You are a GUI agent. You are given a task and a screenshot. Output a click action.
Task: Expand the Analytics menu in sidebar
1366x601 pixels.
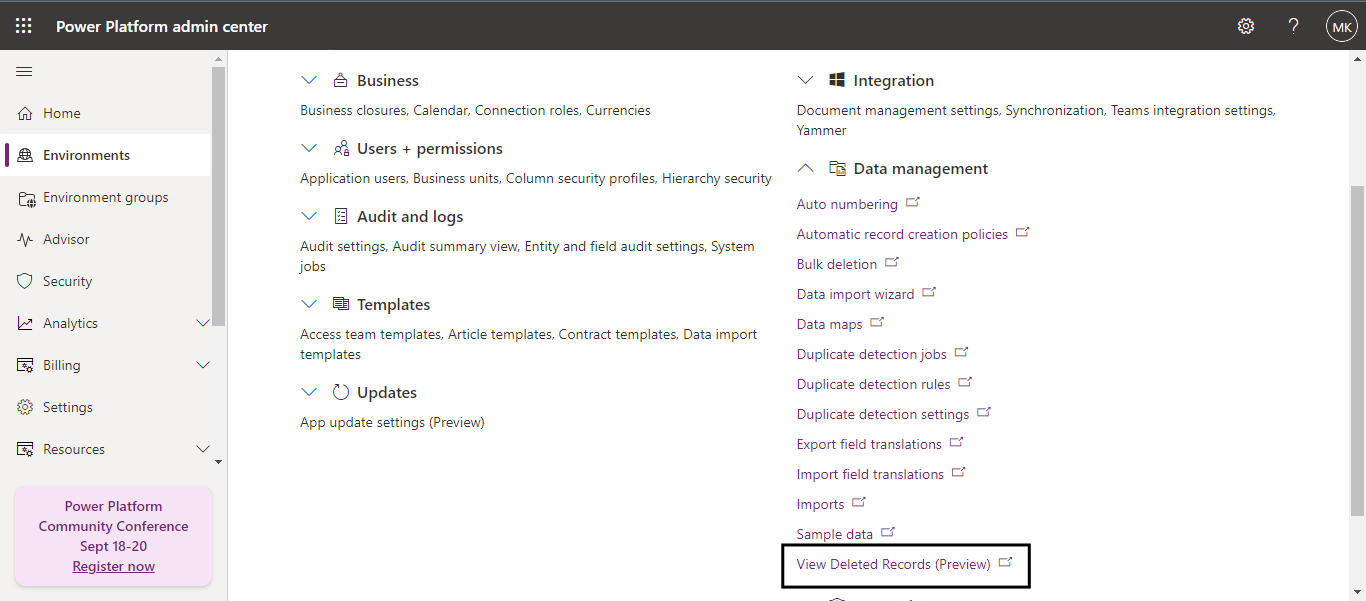pyautogui.click(x=203, y=323)
